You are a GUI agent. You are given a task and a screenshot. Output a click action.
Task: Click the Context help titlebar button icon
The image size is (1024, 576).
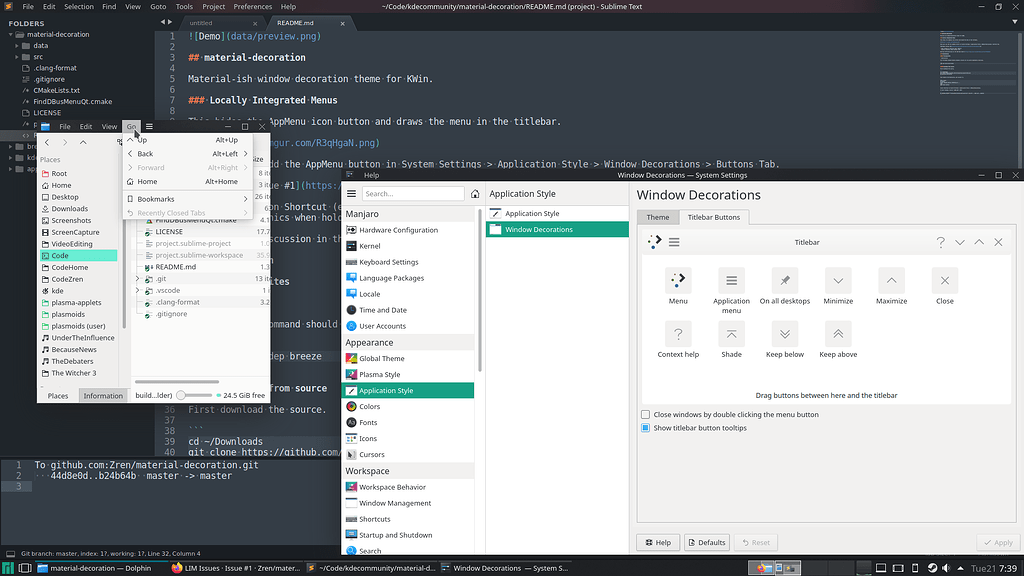678,334
